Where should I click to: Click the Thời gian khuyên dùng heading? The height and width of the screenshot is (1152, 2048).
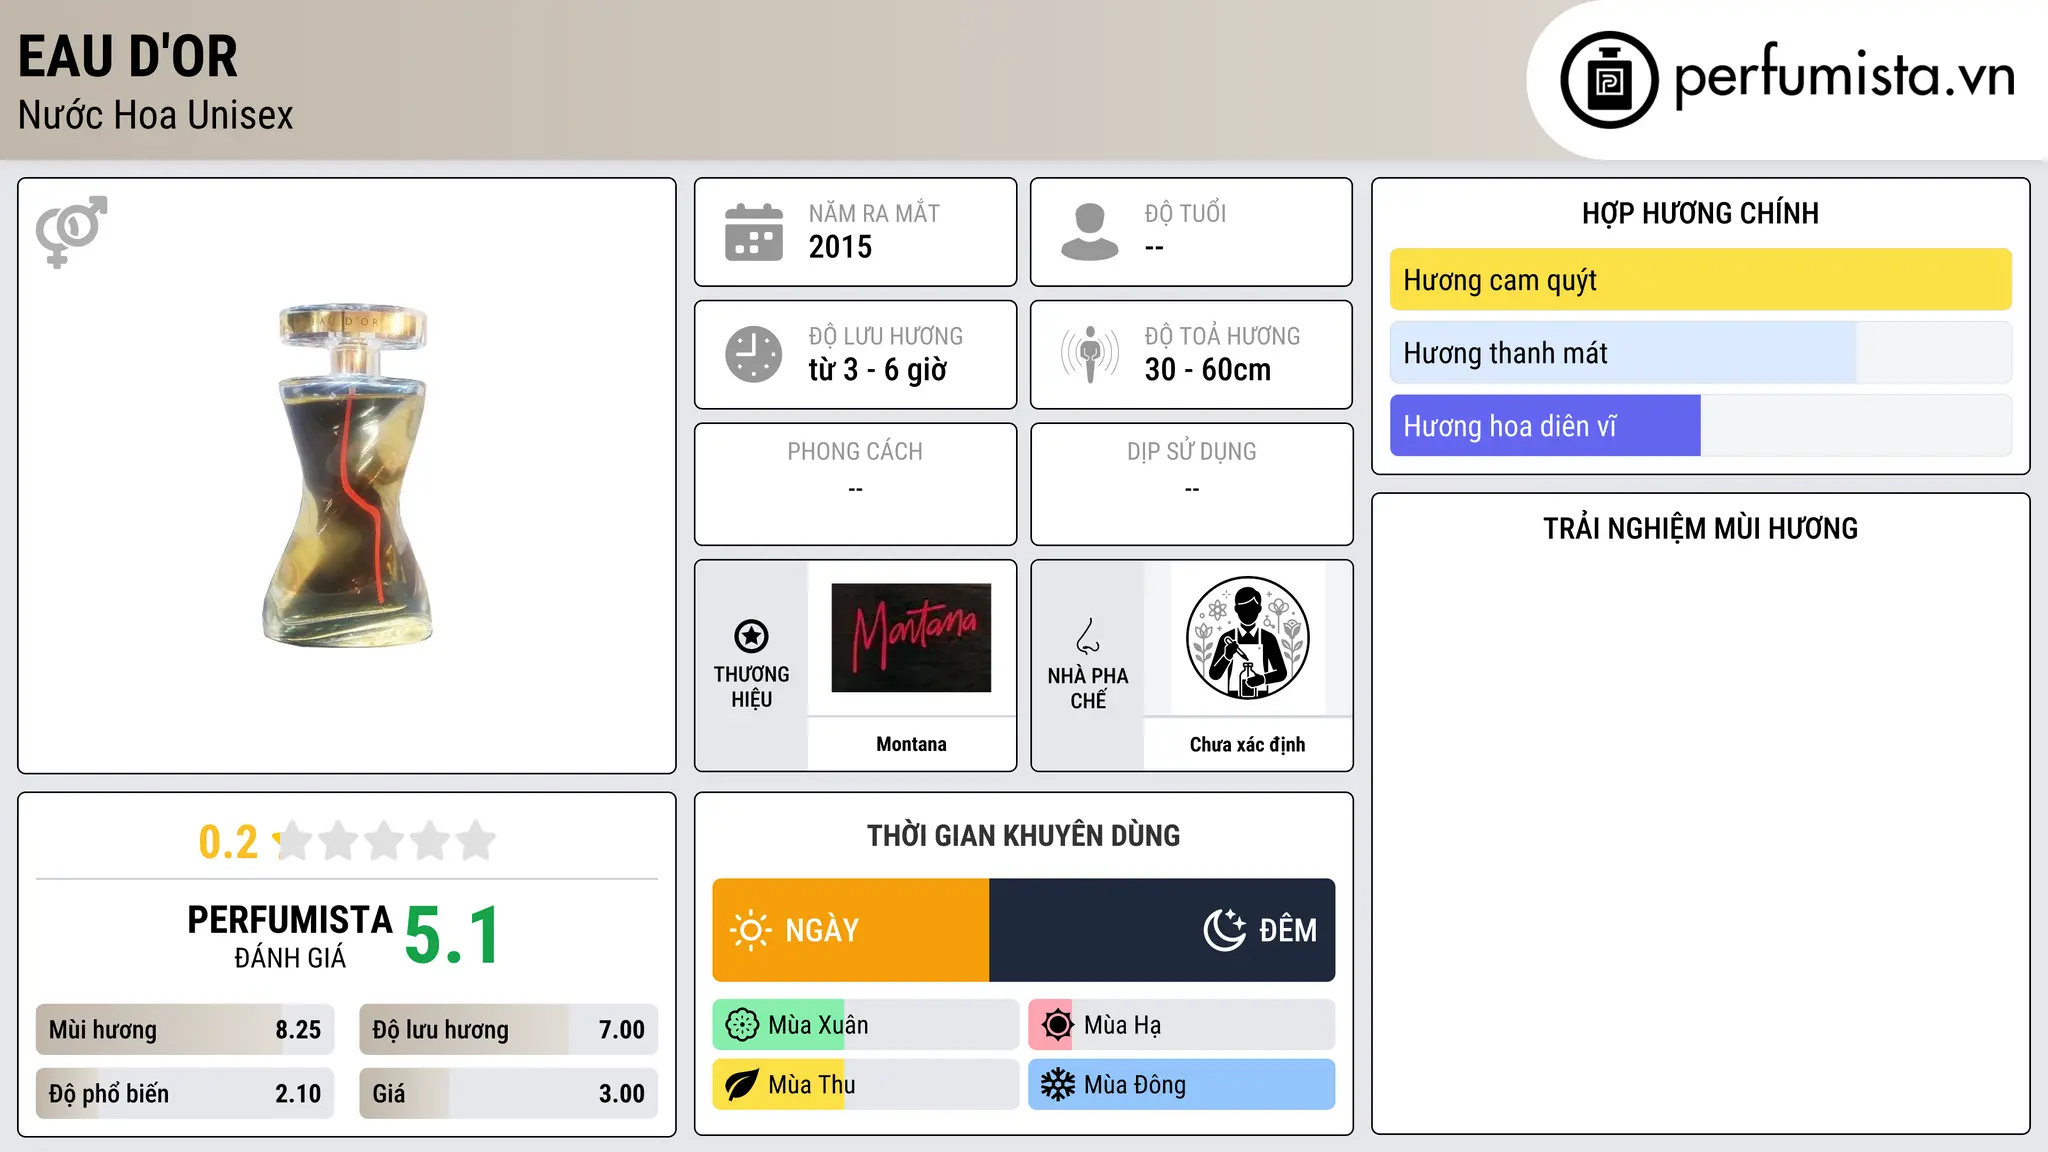click(x=1024, y=836)
